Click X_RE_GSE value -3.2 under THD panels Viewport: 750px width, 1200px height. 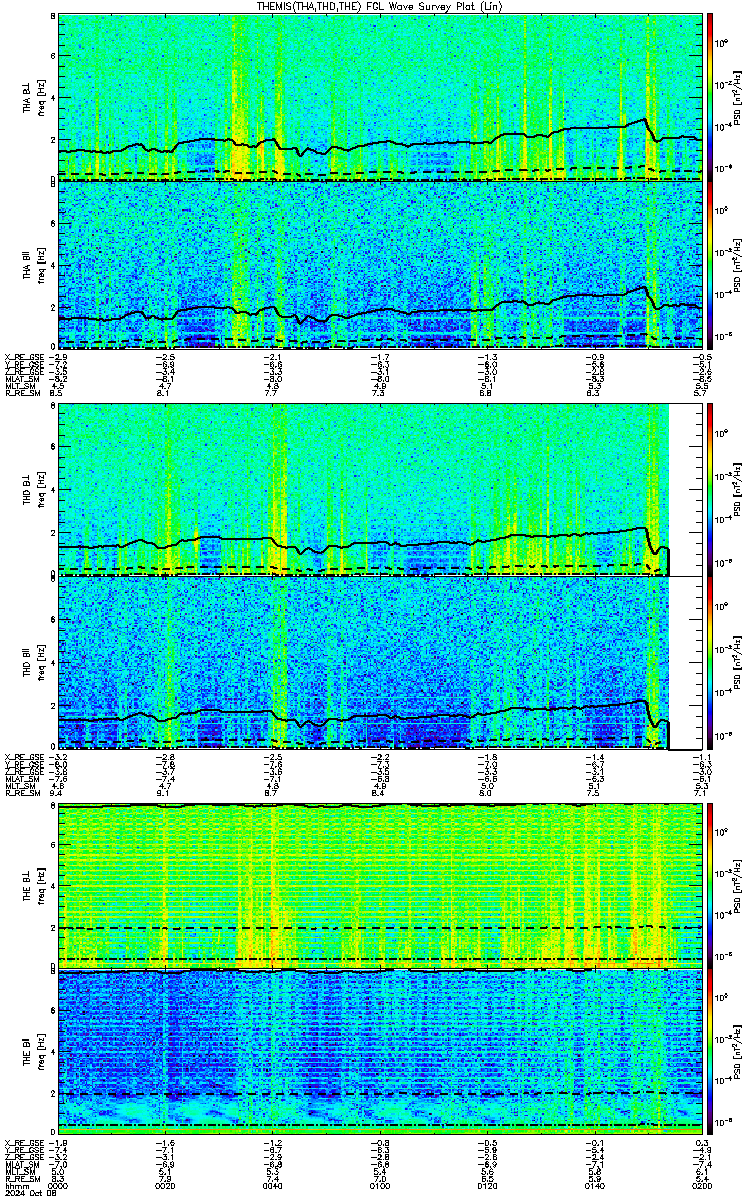coord(56,757)
